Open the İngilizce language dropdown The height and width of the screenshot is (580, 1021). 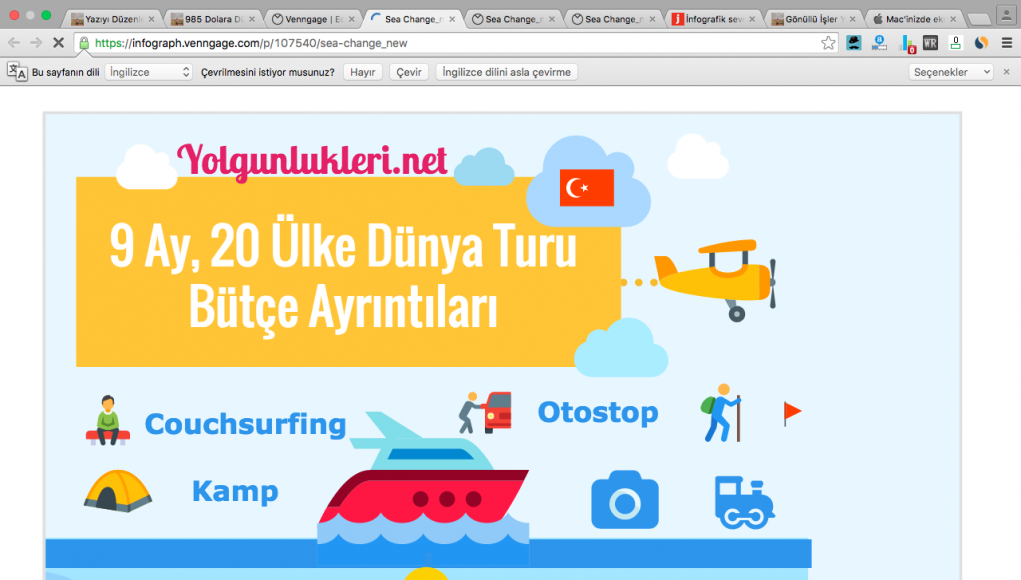[x=149, y=72]
